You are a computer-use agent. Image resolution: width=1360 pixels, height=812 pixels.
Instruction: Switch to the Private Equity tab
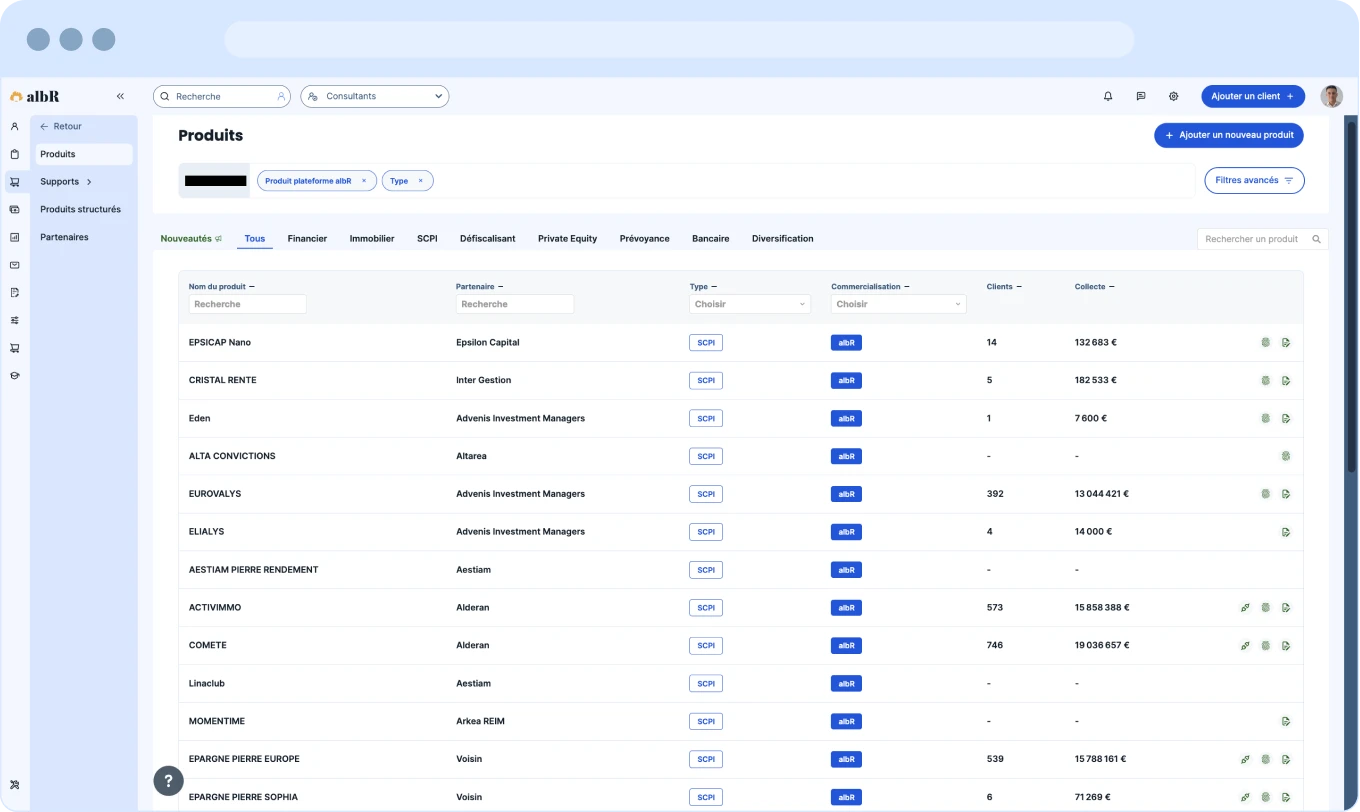pos(567,239)
